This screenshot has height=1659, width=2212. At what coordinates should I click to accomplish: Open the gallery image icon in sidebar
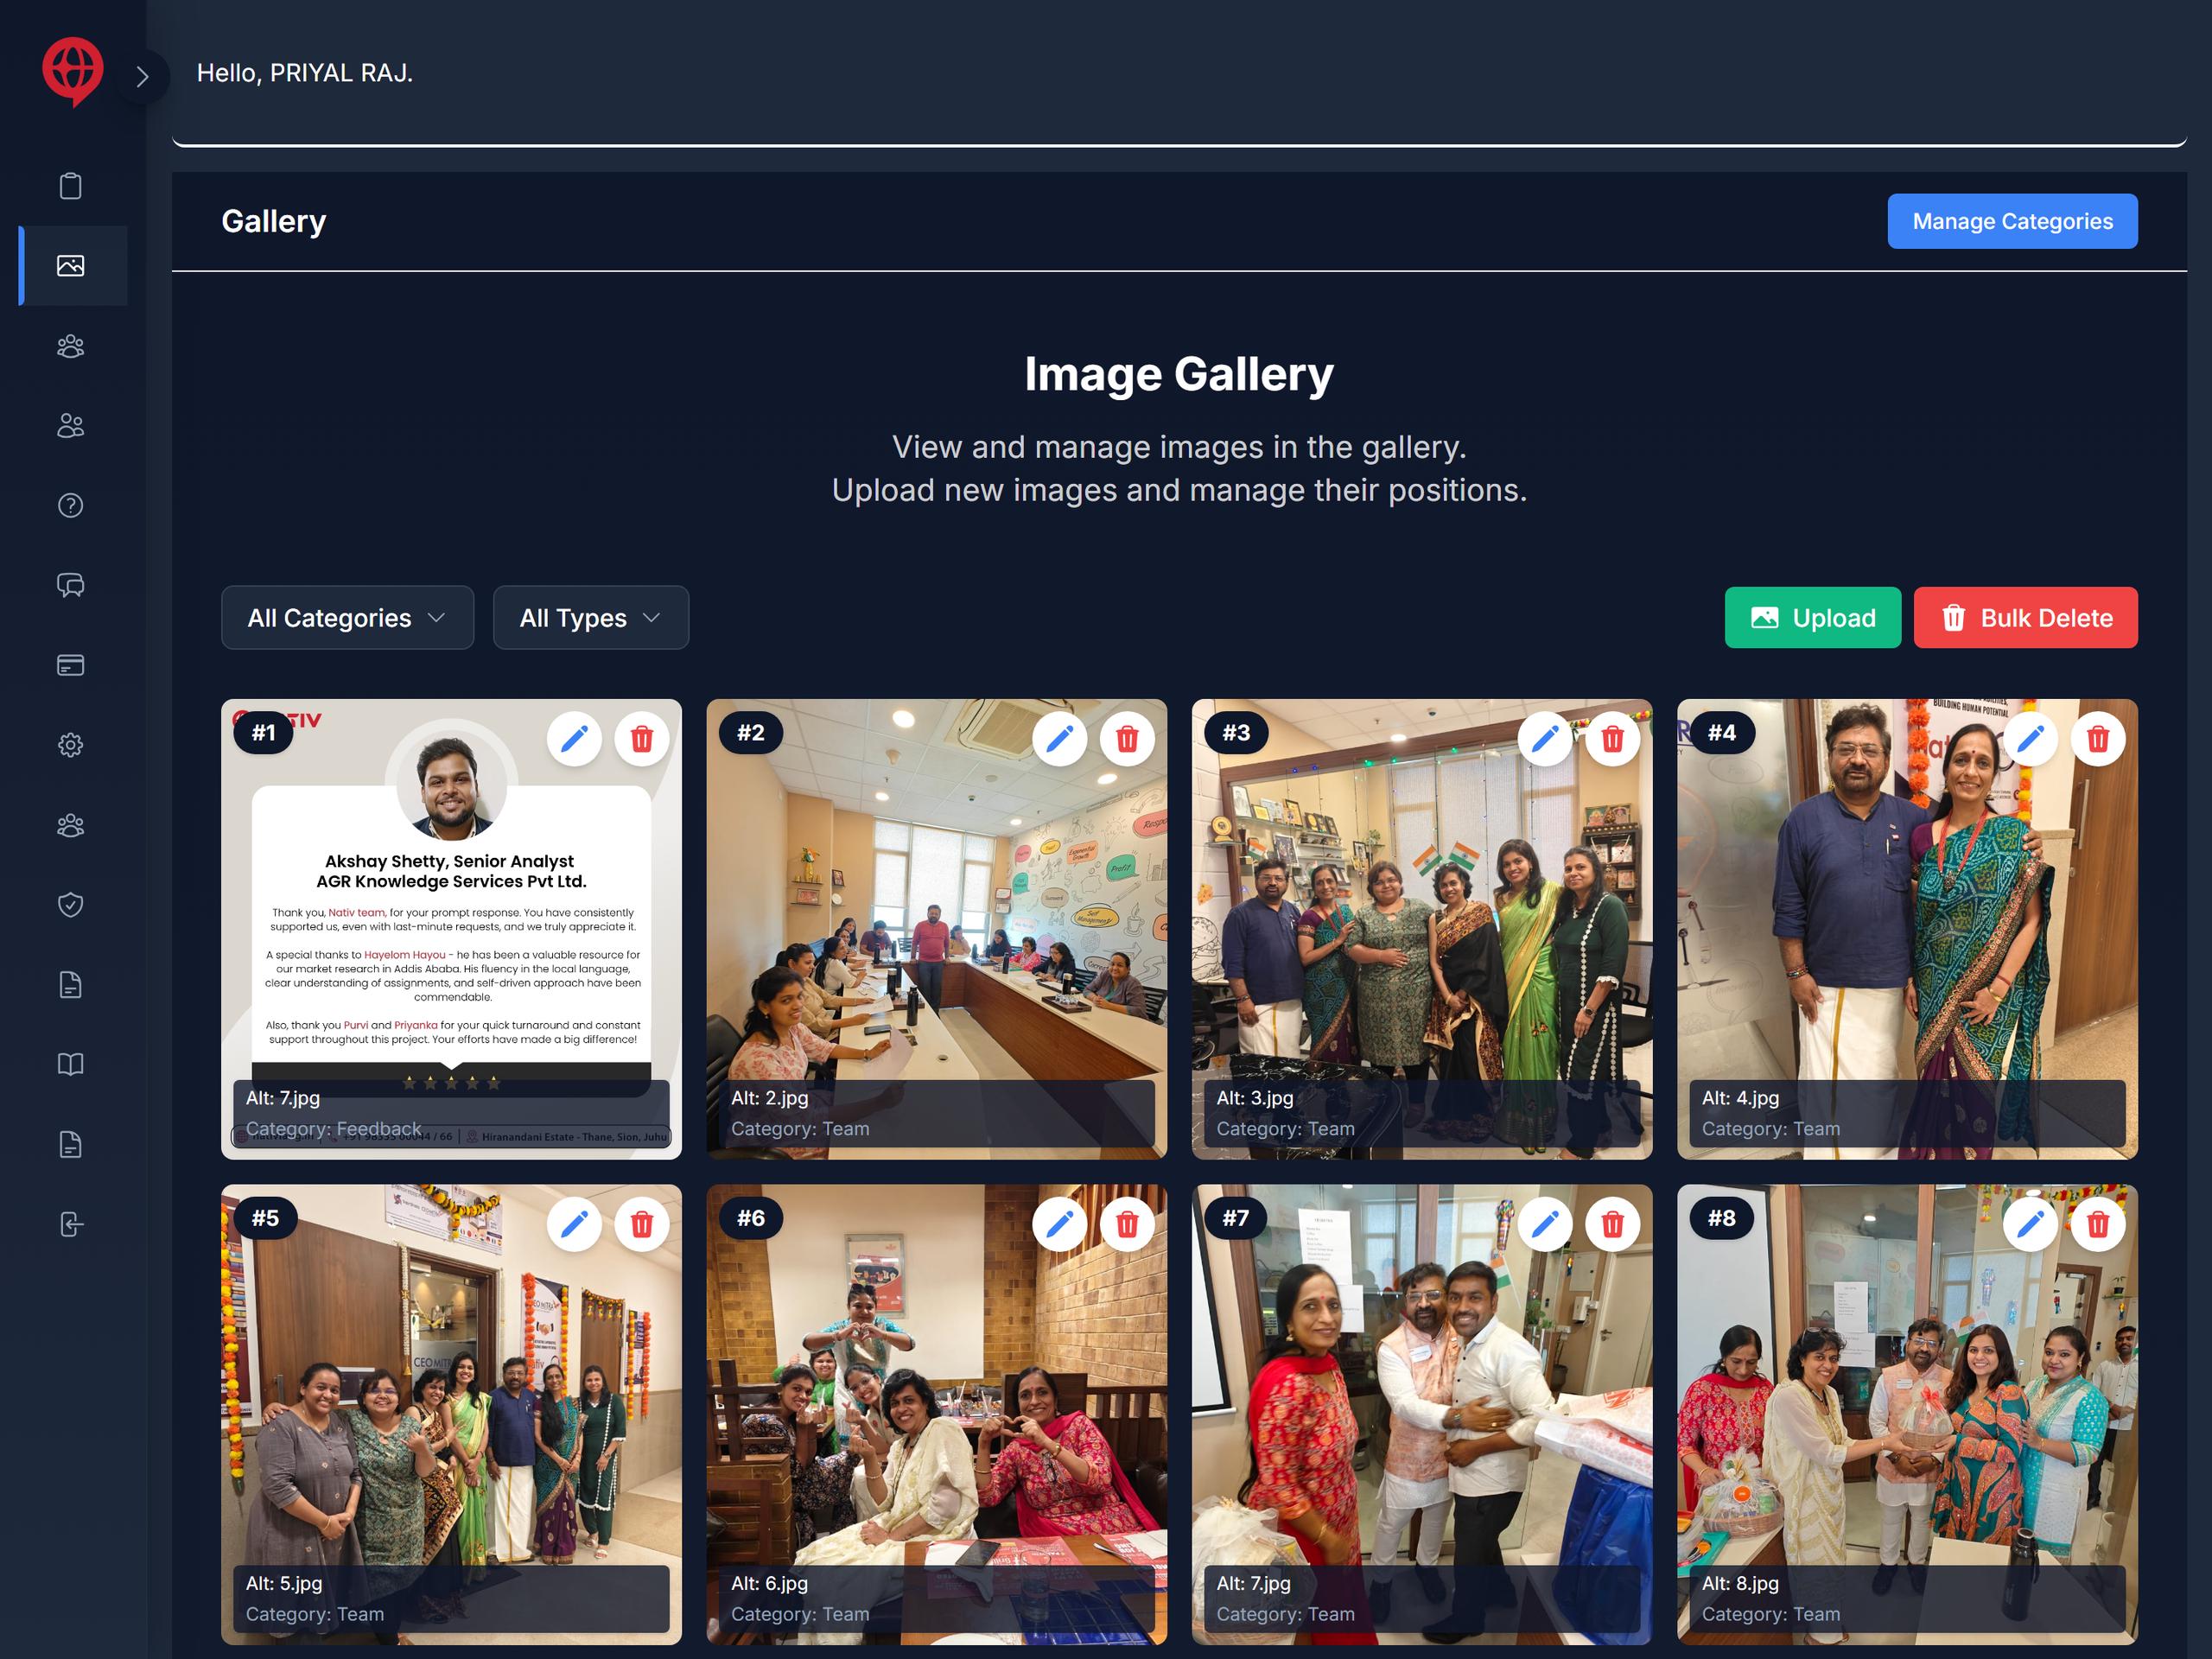tap(71, 266)
